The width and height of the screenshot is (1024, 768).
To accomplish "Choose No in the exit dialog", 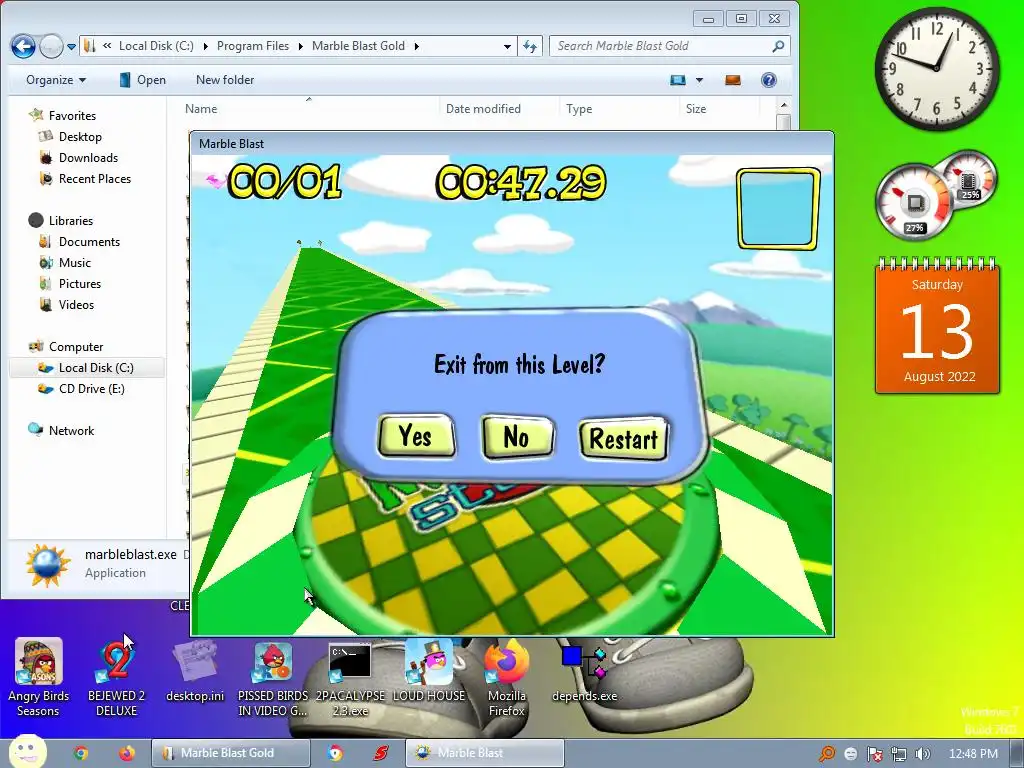I will pos(517,436).
